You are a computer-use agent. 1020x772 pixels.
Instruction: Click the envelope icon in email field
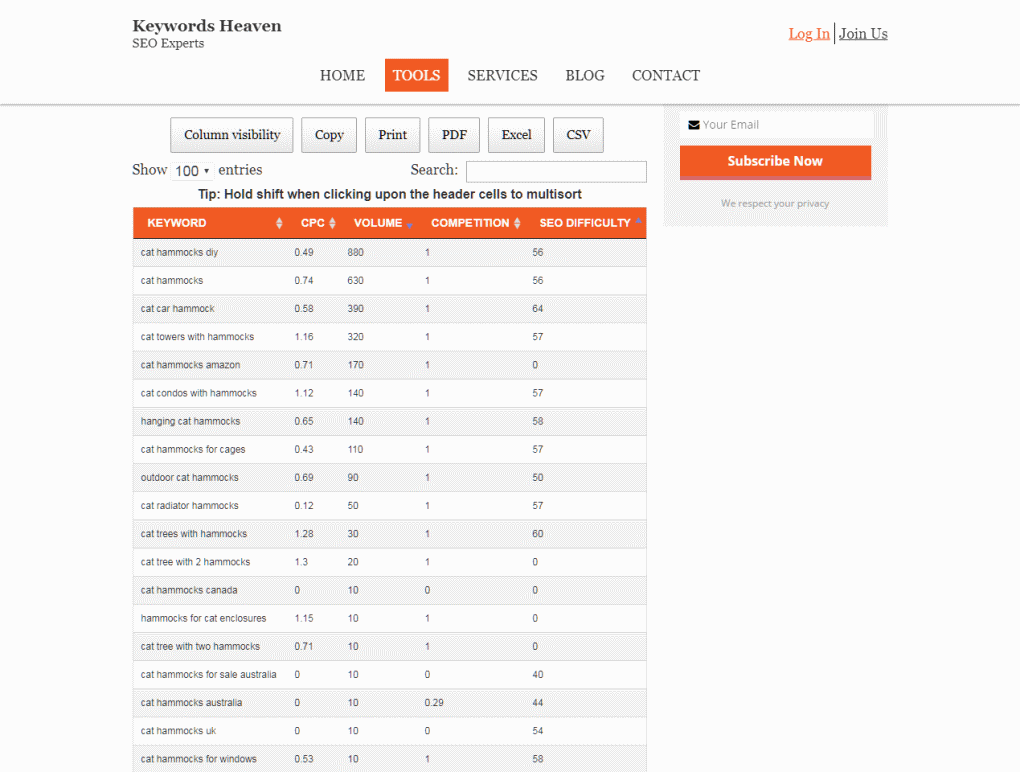694,125
